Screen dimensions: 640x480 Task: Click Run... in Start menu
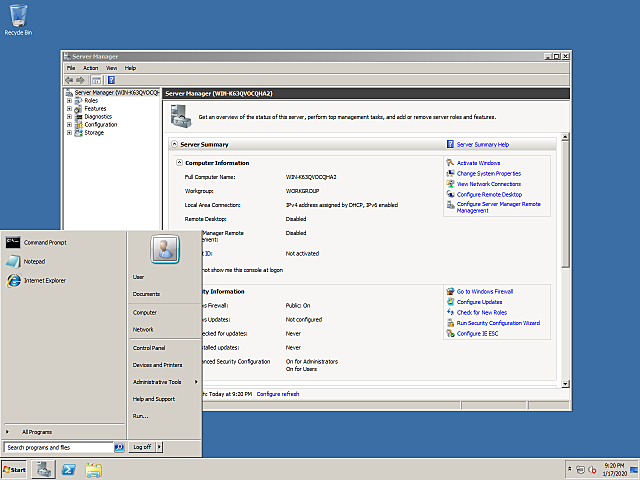pyautogui.click(x=140, y=416)
